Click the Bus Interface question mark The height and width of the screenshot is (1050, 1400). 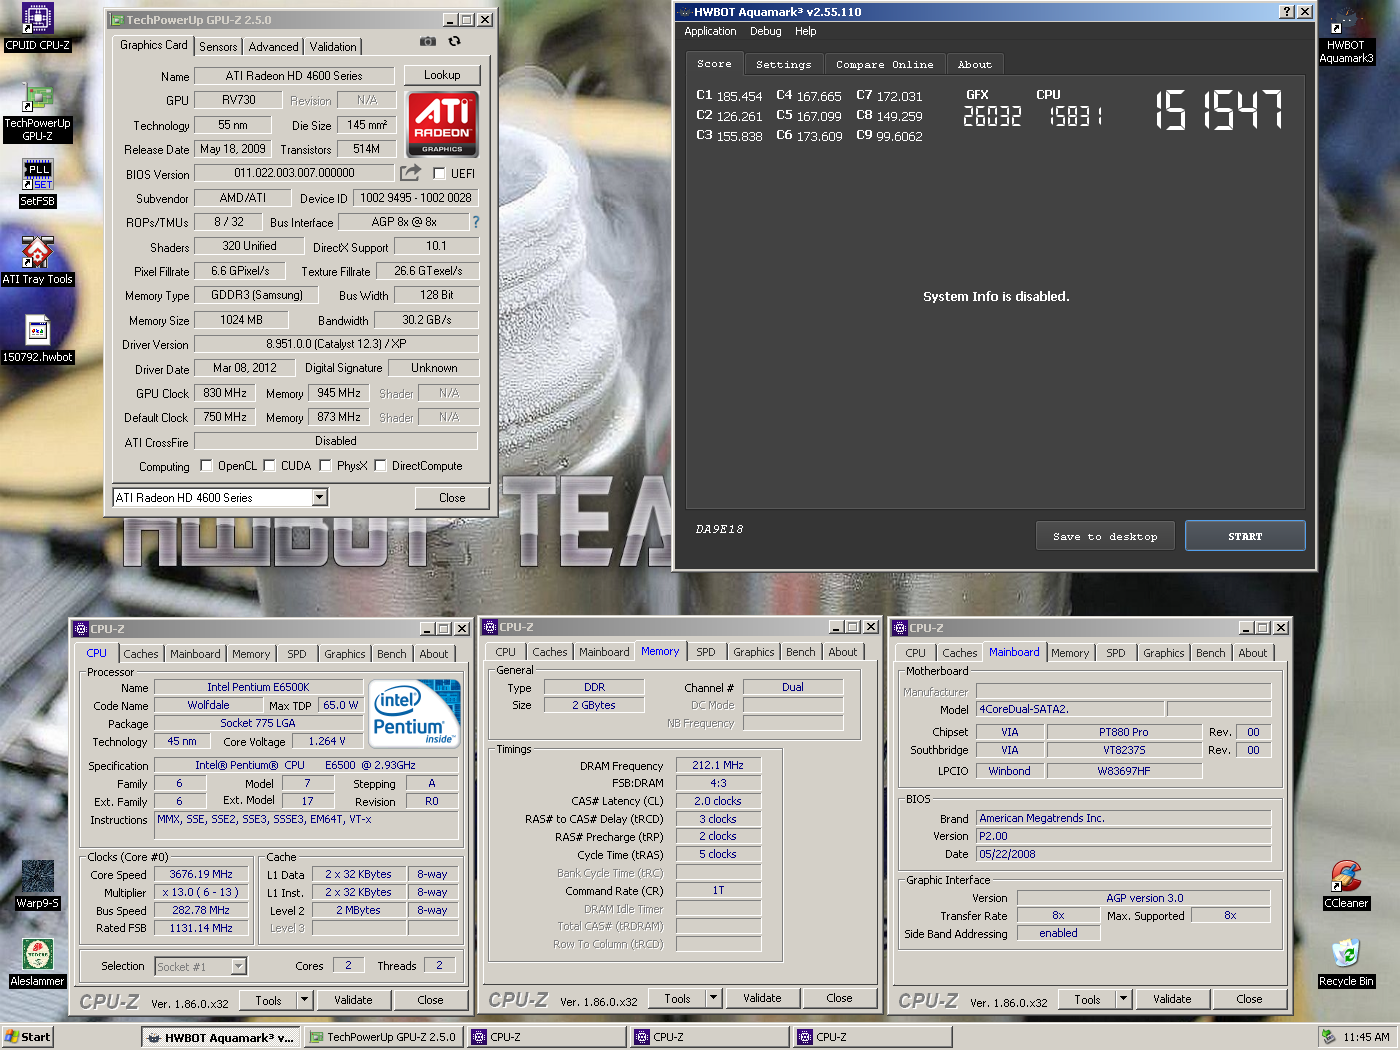(475, 222)
